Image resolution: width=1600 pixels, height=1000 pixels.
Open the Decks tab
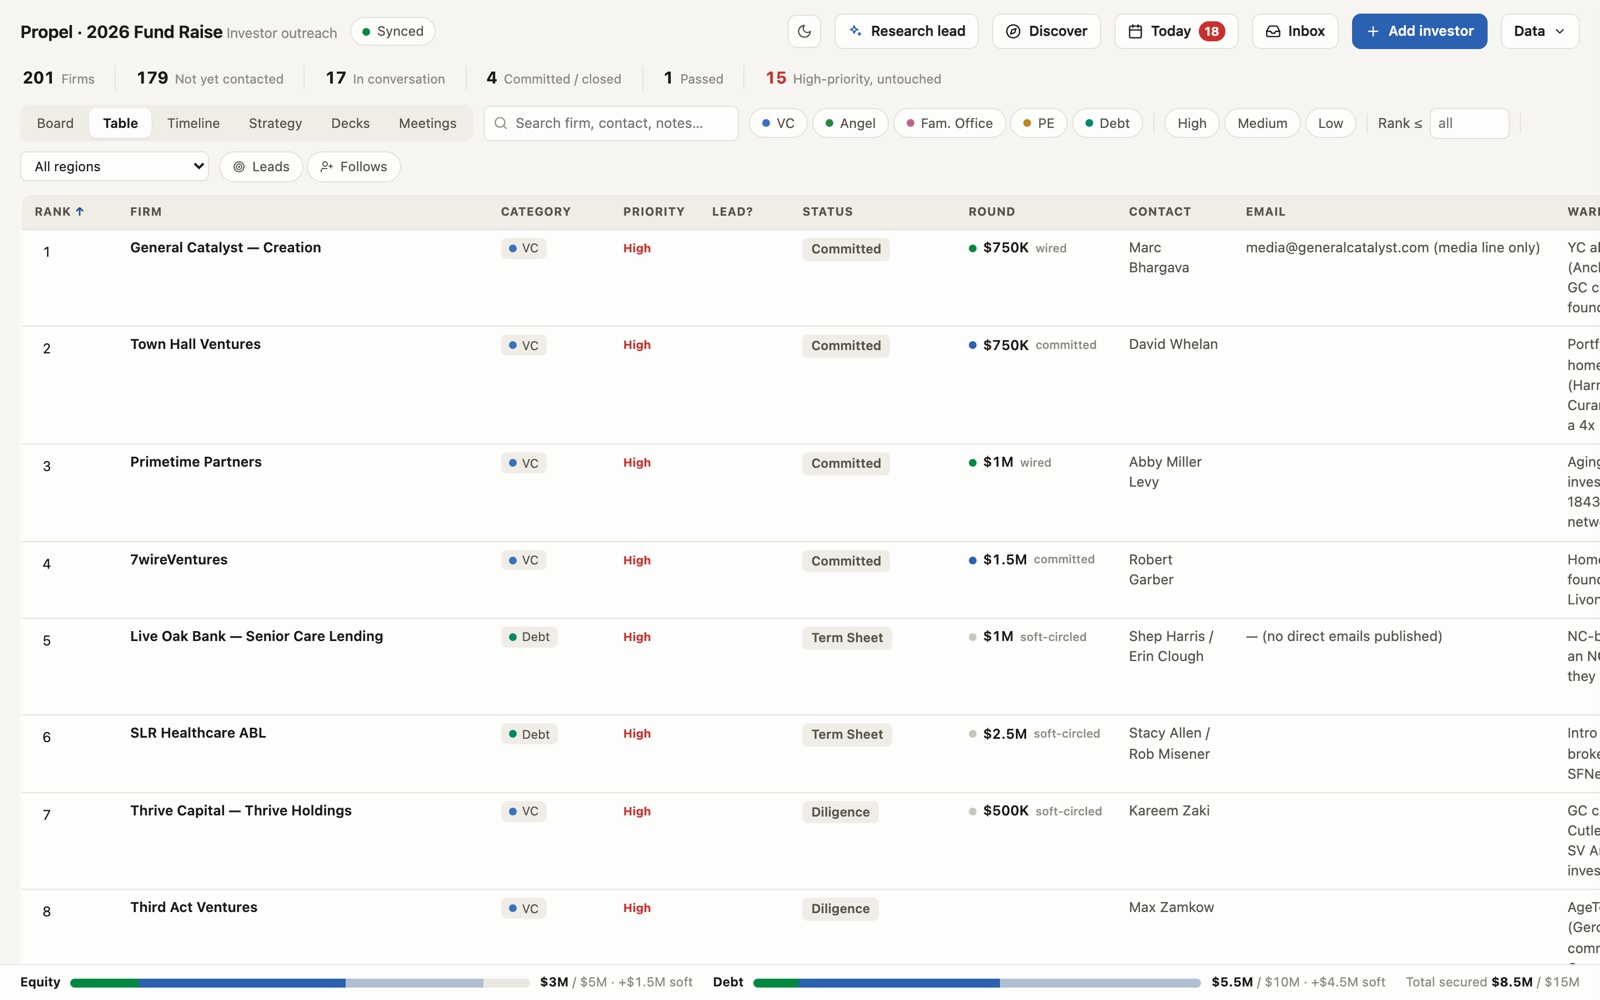tap(350, 123)
